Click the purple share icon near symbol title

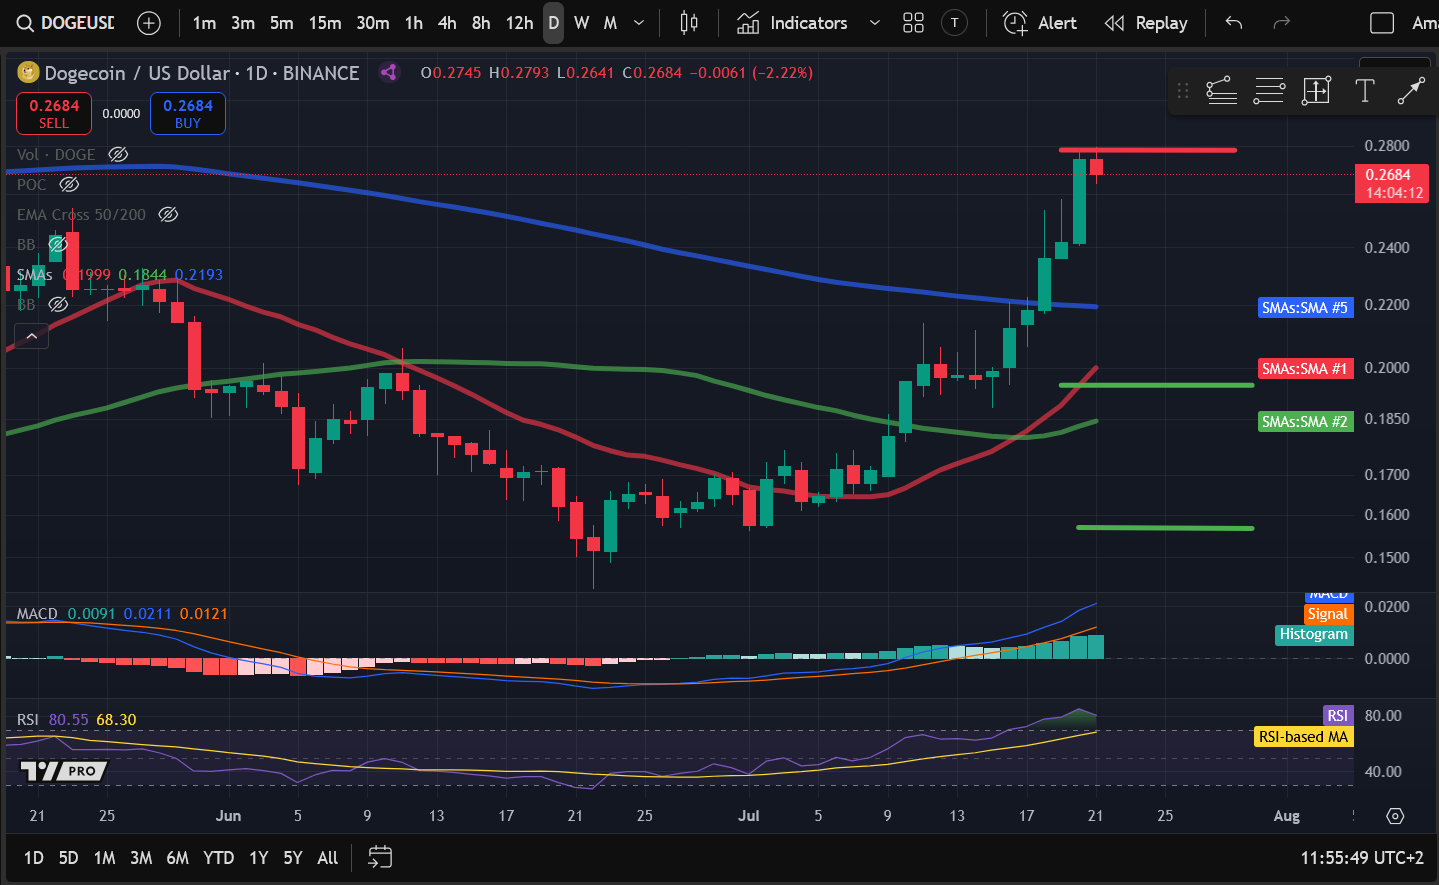(x=389, y=72)
